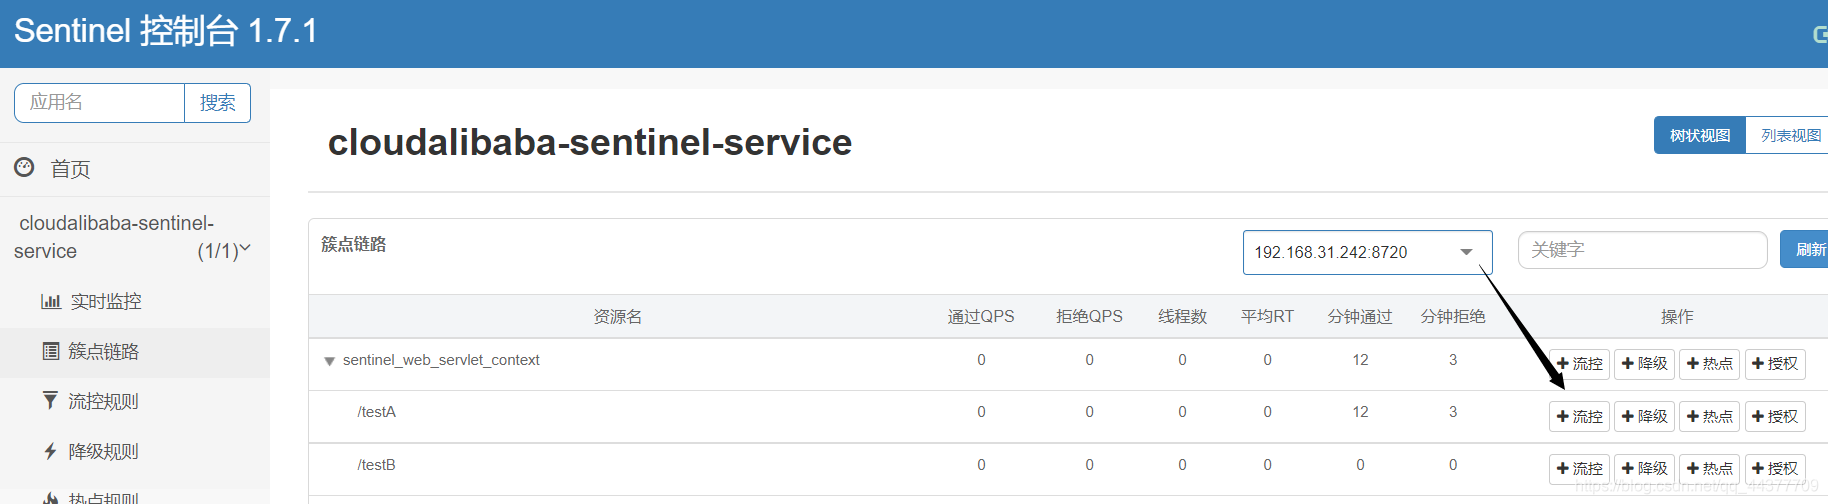Click the 关键字 keyword input field
Viewport: 1828px width, 504px height.
(1642, 250)
